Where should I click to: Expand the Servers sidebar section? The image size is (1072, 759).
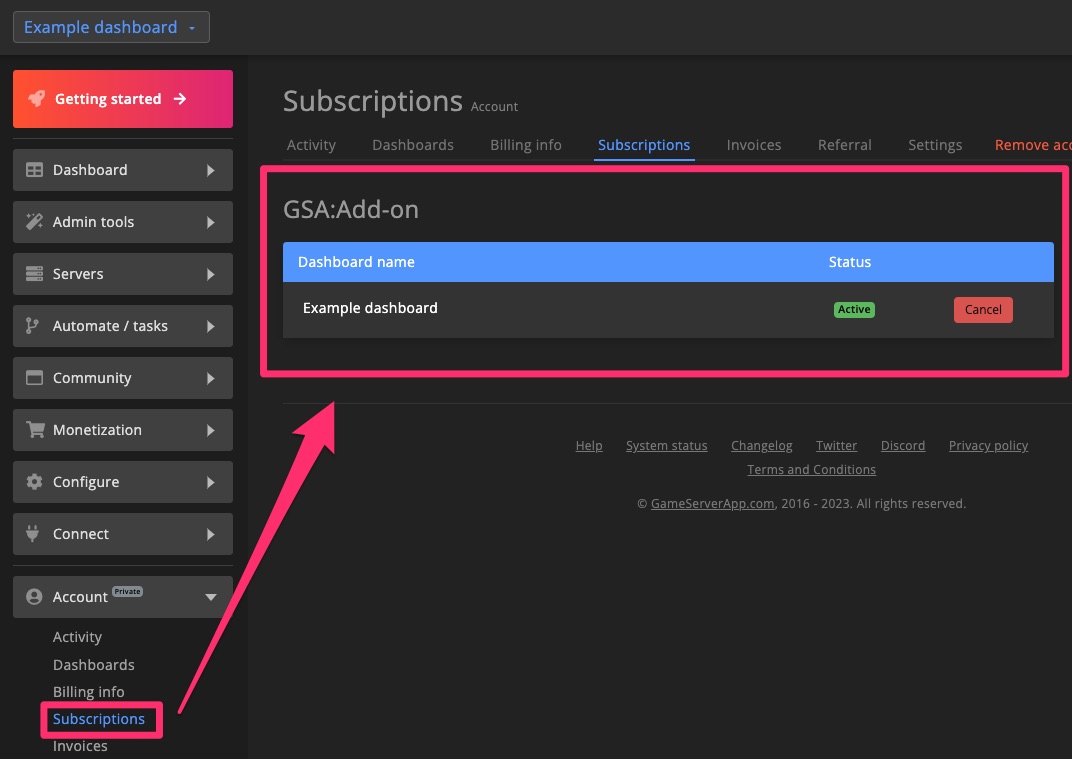[212, 274]
